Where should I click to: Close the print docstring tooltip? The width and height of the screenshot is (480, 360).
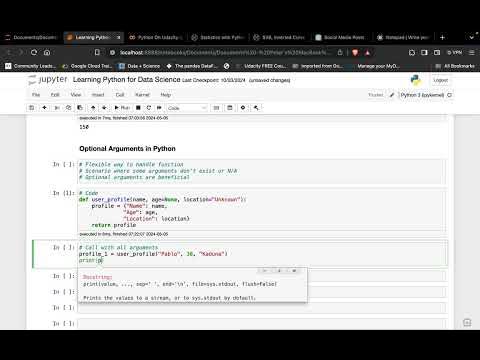pyautogui.click(x=294, y=271)
